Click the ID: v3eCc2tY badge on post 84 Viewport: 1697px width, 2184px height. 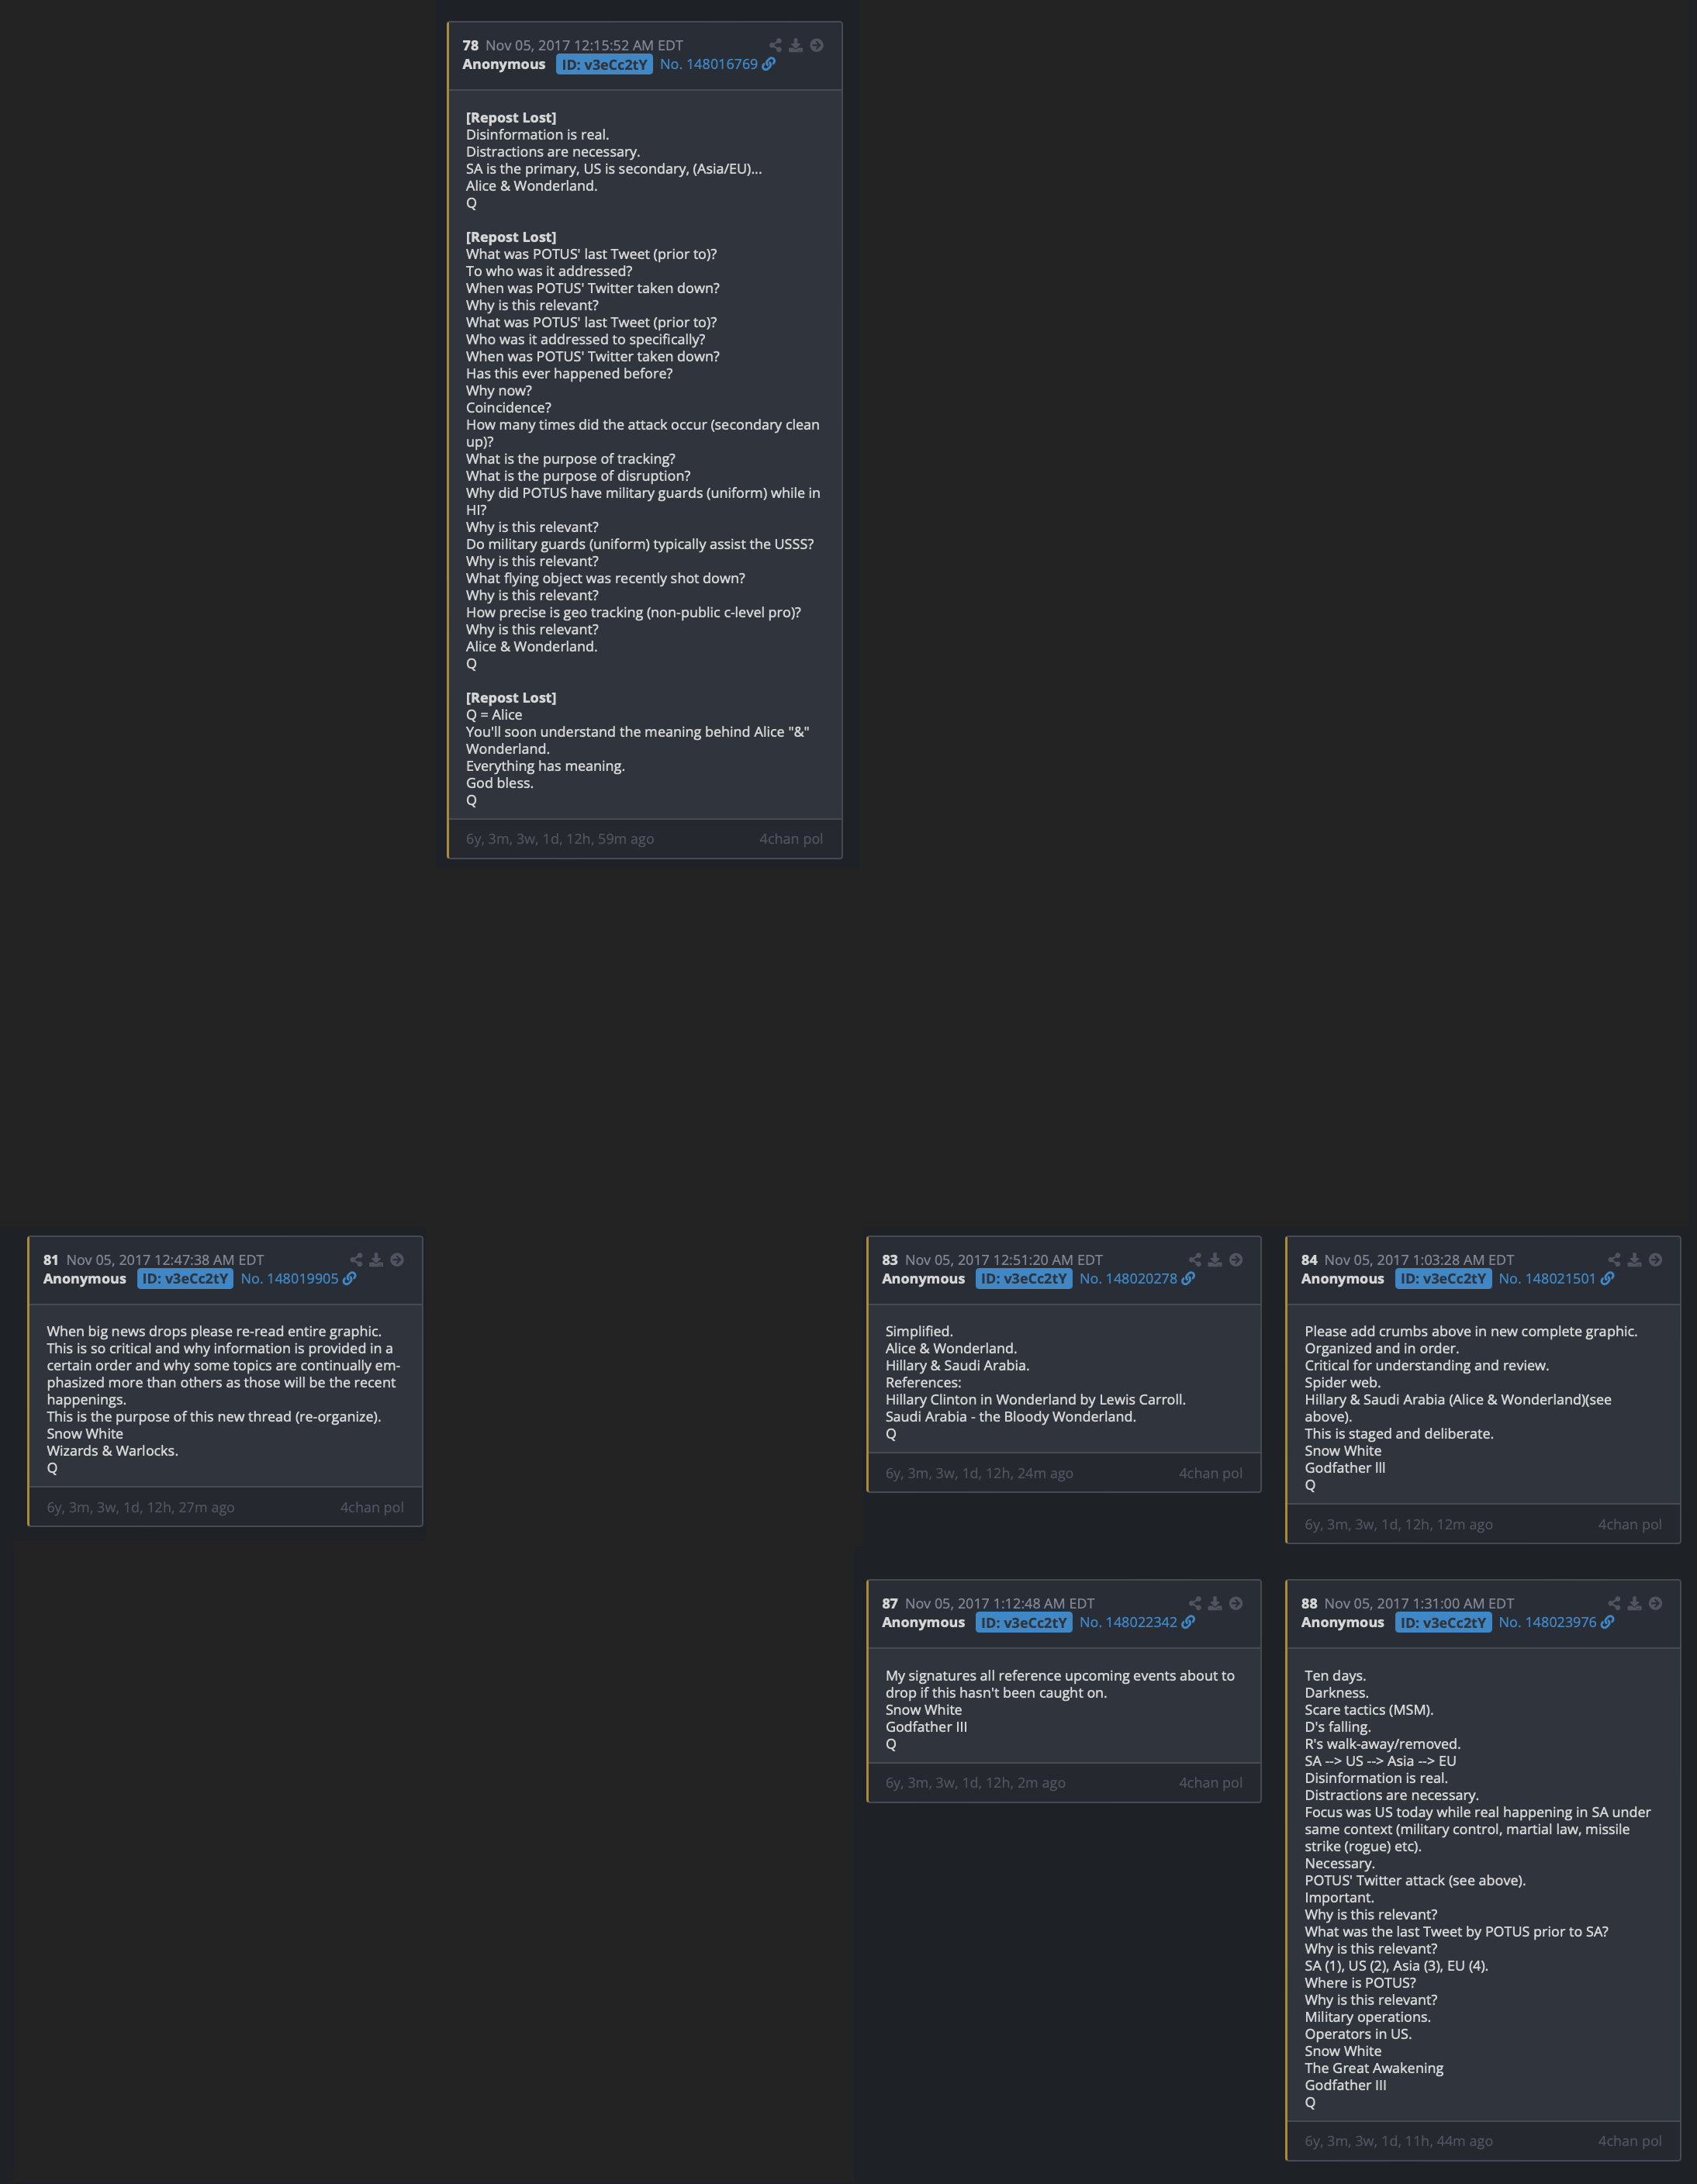(1443, 1279)
